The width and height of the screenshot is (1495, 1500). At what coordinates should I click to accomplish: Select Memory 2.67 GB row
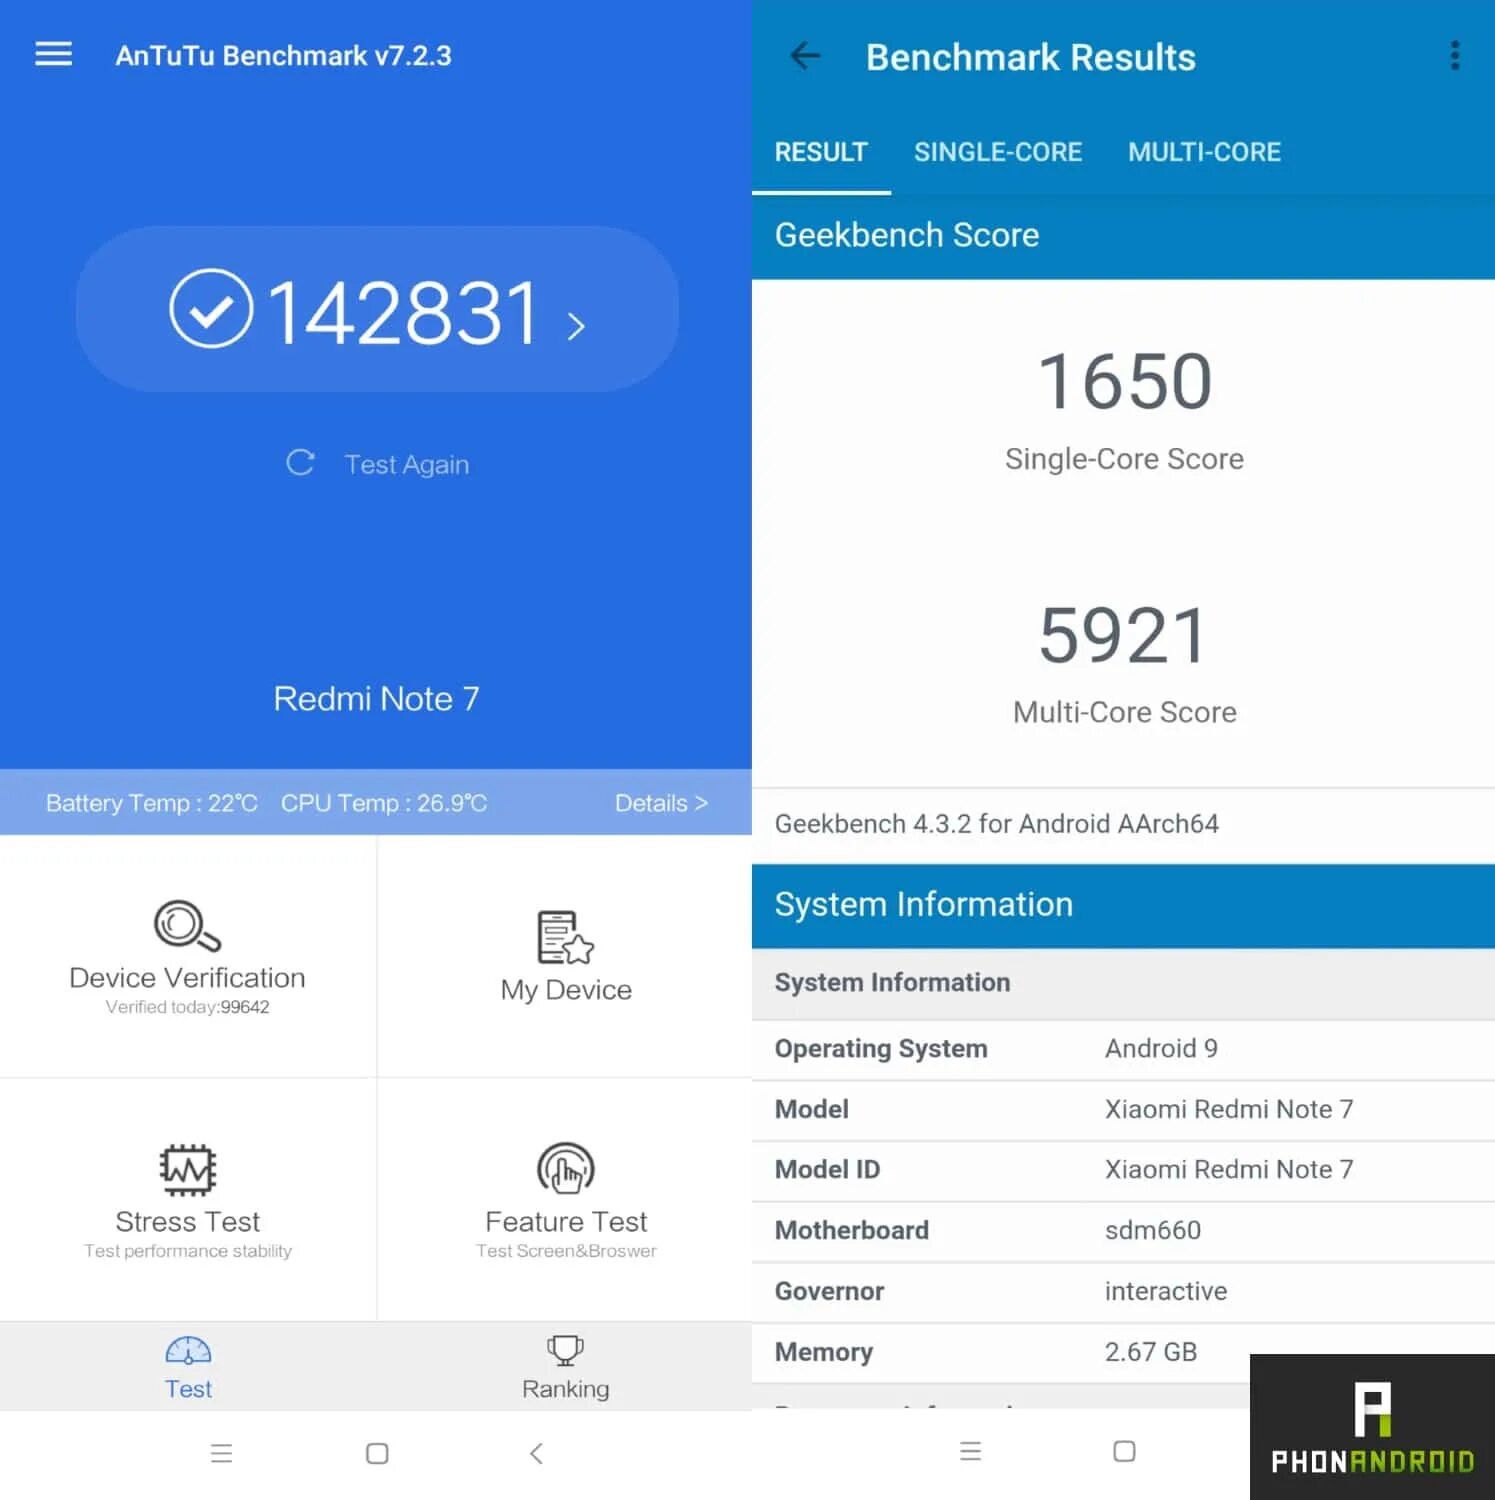point(1123,1352)
